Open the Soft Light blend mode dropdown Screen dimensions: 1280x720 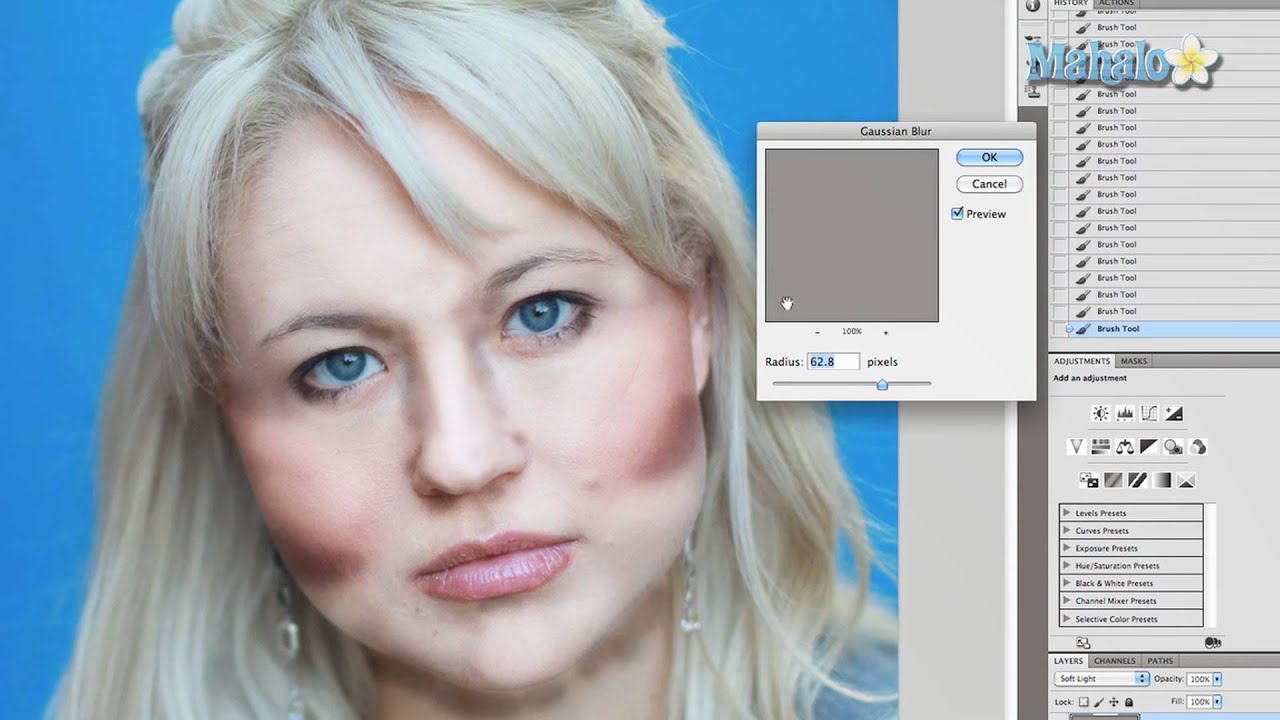click(1102, 679)
